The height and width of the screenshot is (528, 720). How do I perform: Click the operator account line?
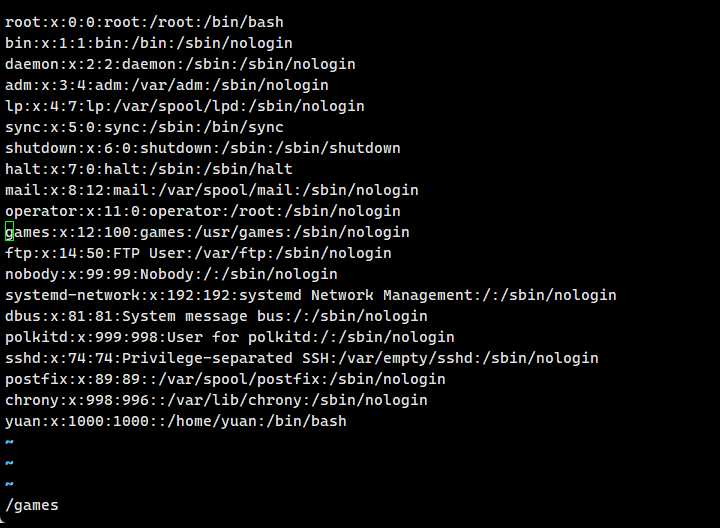pyautogui.click(x=202, y=211)
